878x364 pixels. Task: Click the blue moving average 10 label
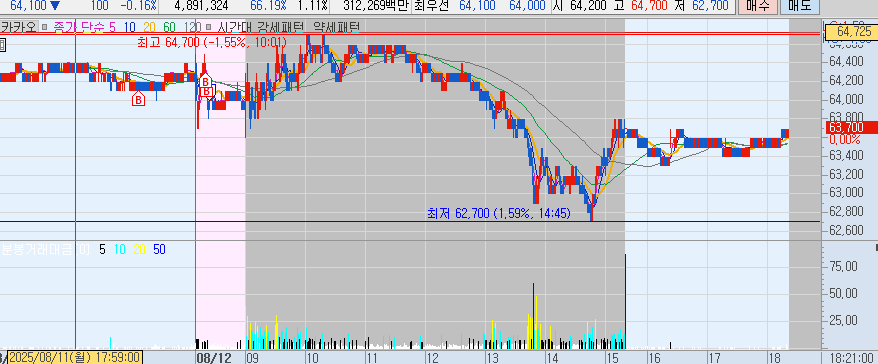129,26
